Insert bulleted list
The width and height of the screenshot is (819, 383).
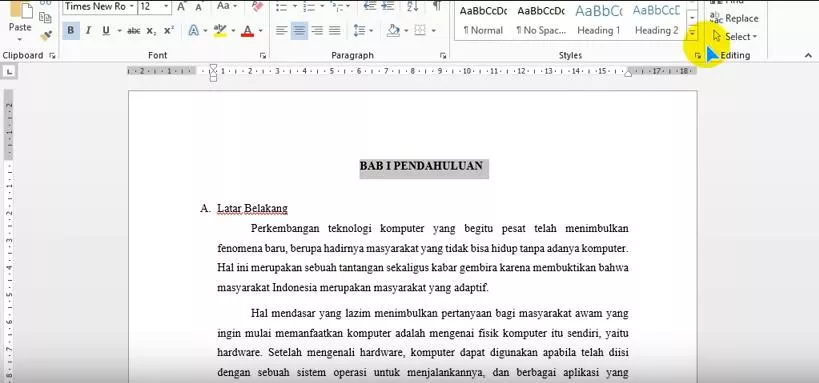click(x=282, y=6)
